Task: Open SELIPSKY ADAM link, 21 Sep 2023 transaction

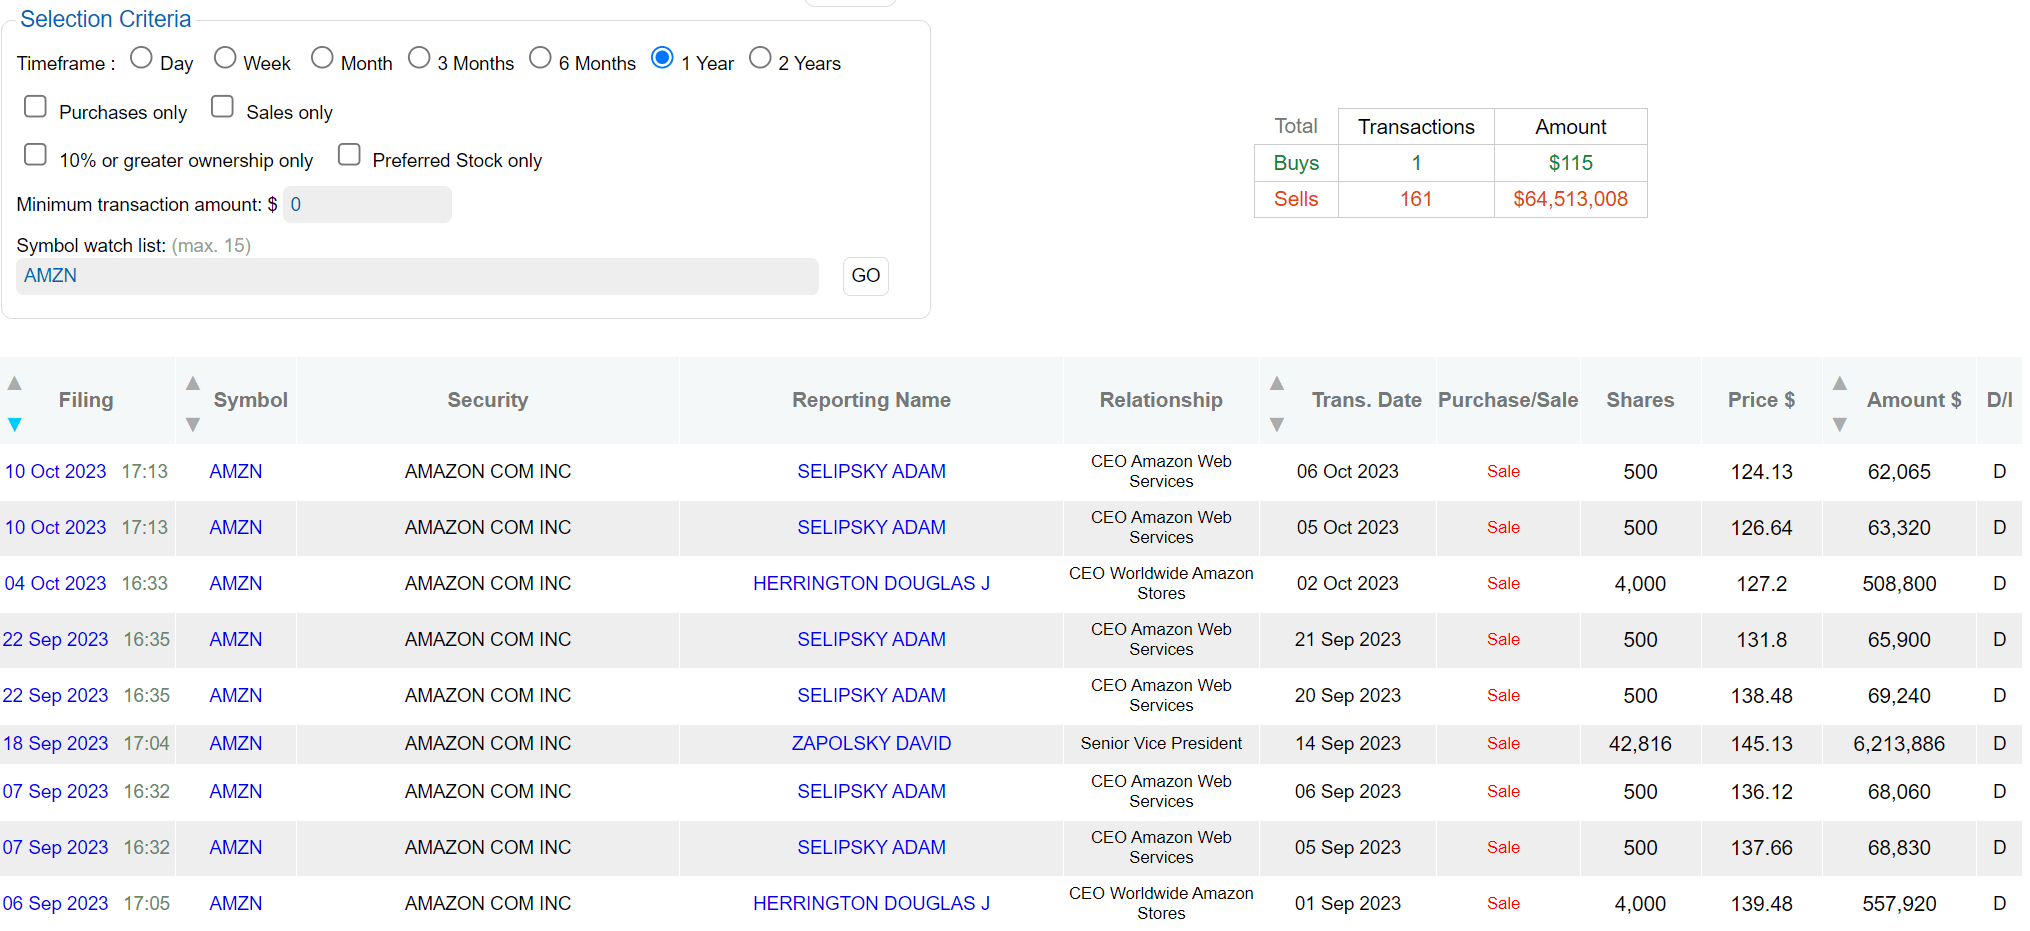Action: coord(872,640)
